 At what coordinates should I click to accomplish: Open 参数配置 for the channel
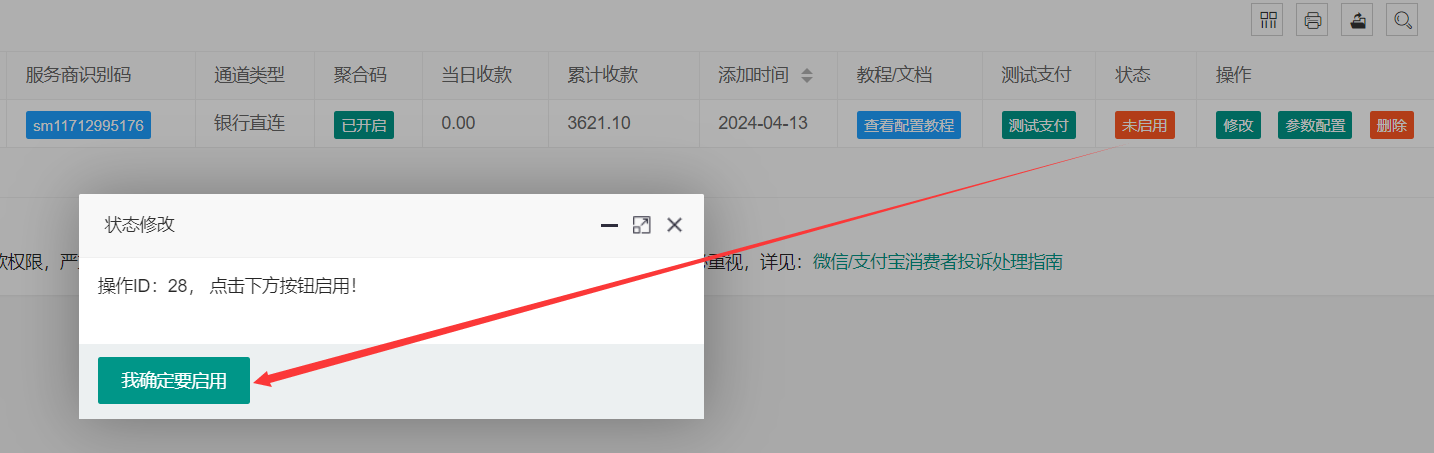pos(1315,126)
